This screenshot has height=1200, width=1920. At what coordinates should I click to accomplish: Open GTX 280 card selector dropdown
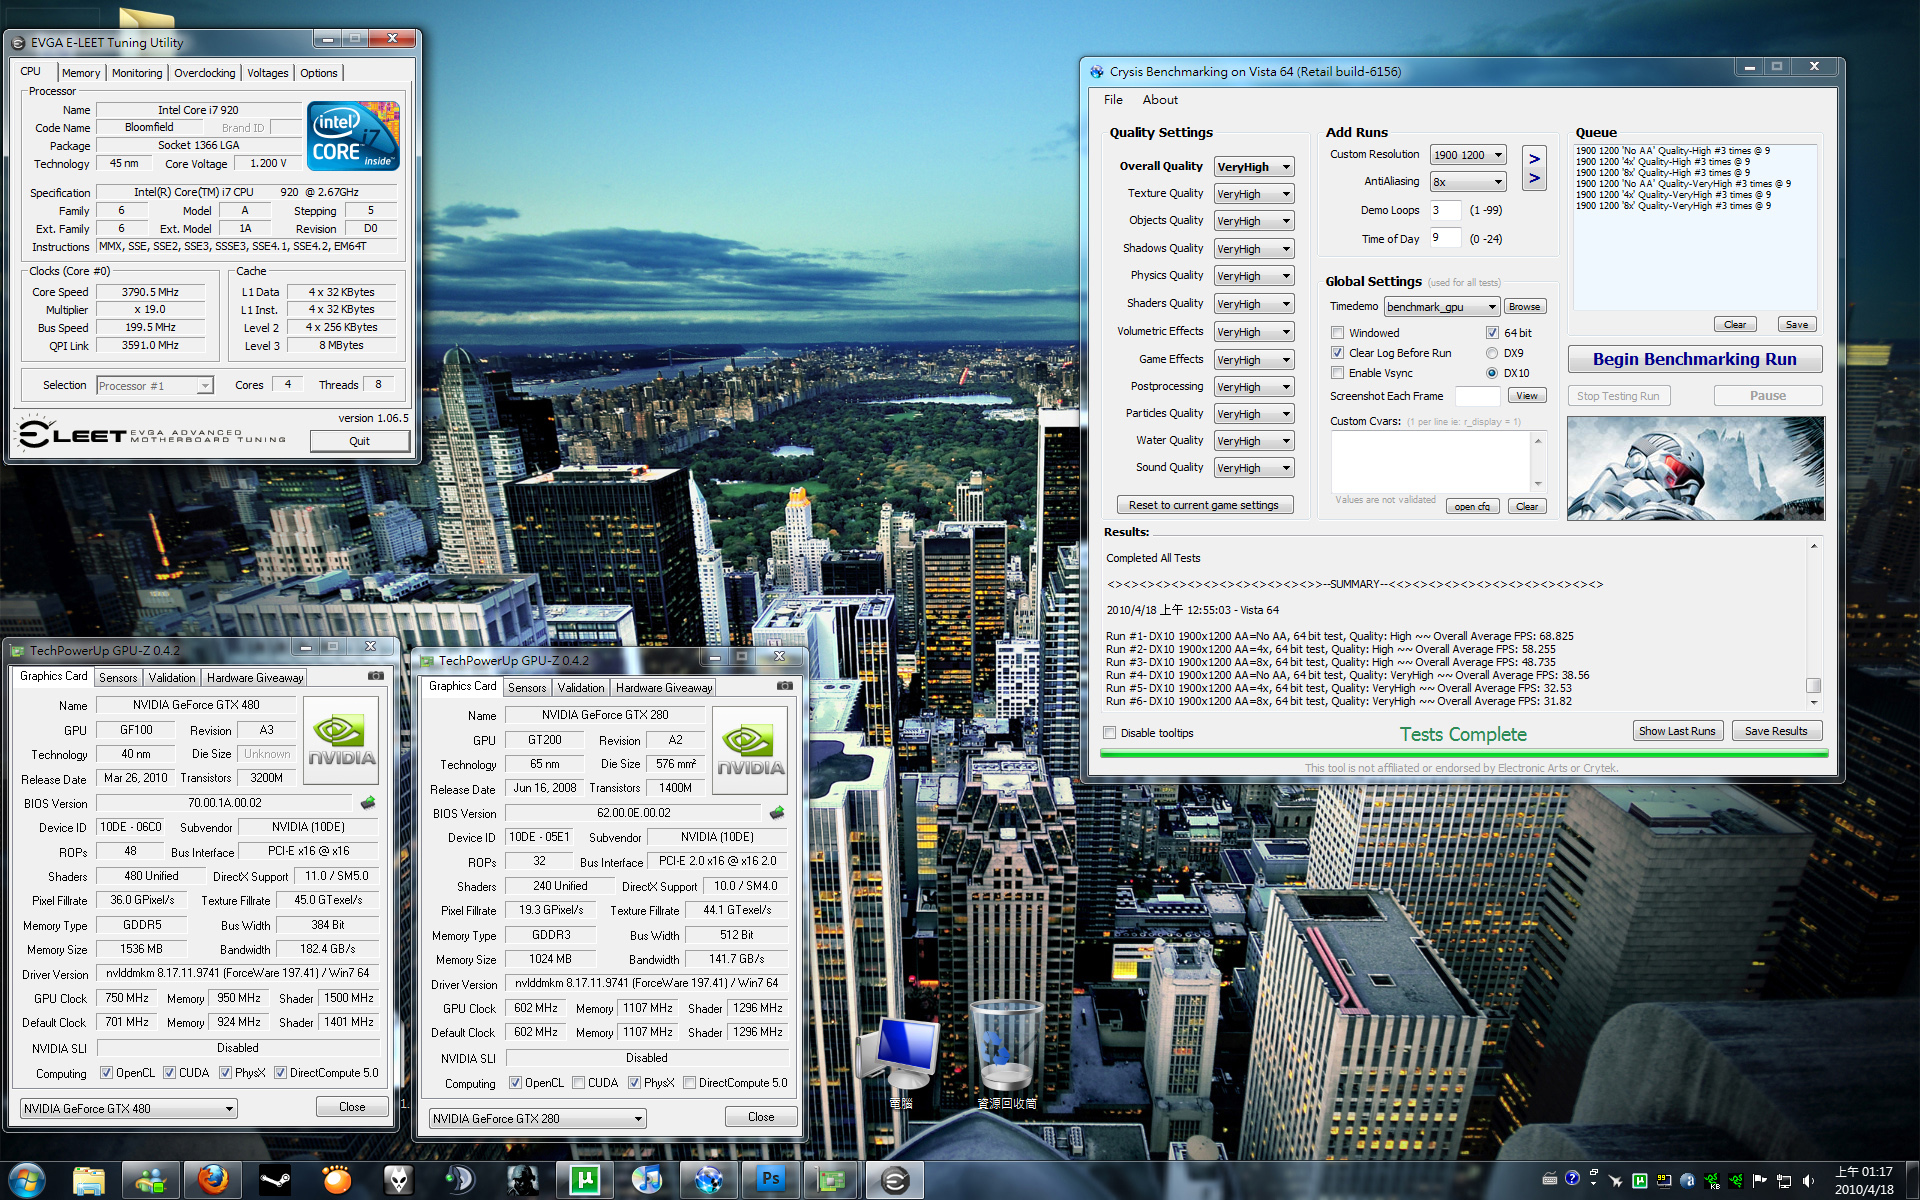click(x=538, y=1118)
